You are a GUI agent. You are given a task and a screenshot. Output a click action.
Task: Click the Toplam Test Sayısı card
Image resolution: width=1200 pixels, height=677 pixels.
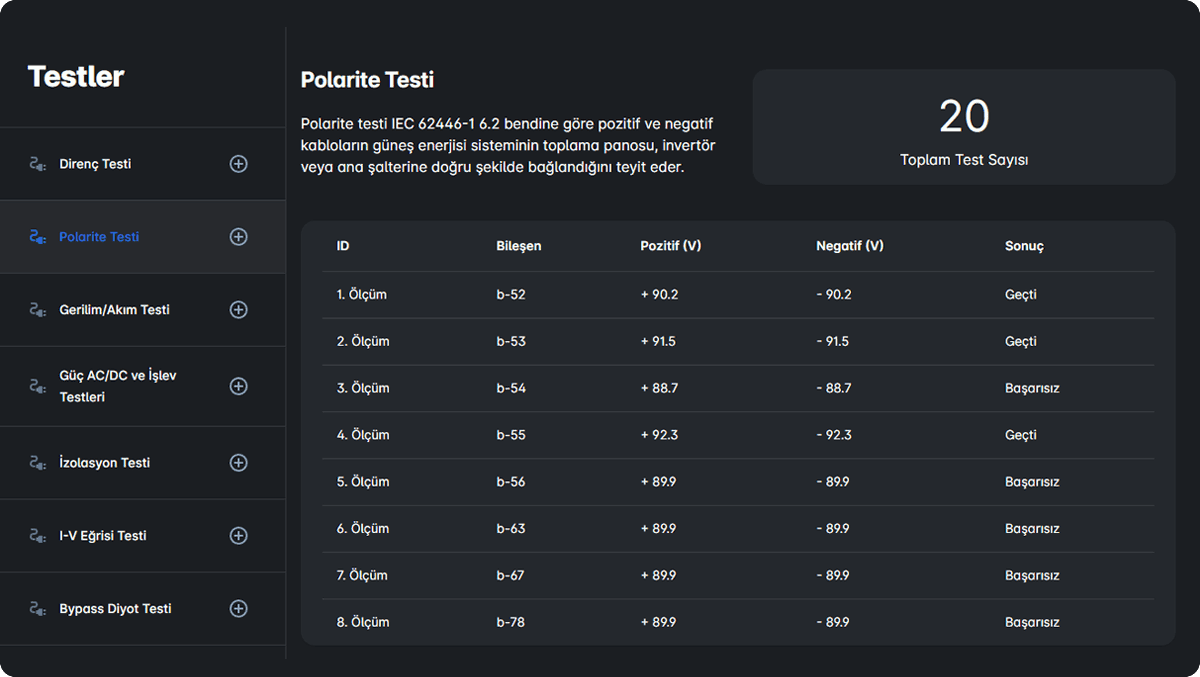tap(963, 127)
